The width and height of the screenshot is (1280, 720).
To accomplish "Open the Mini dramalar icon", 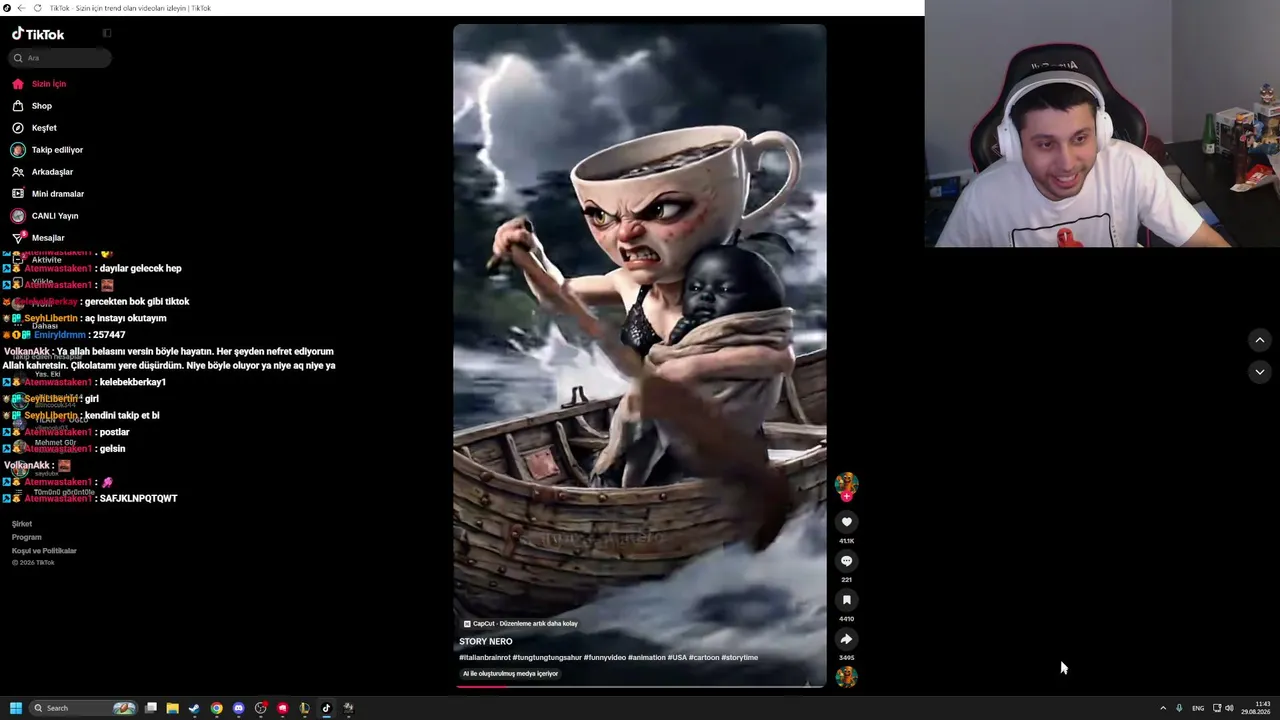I will tap(18, 194).
